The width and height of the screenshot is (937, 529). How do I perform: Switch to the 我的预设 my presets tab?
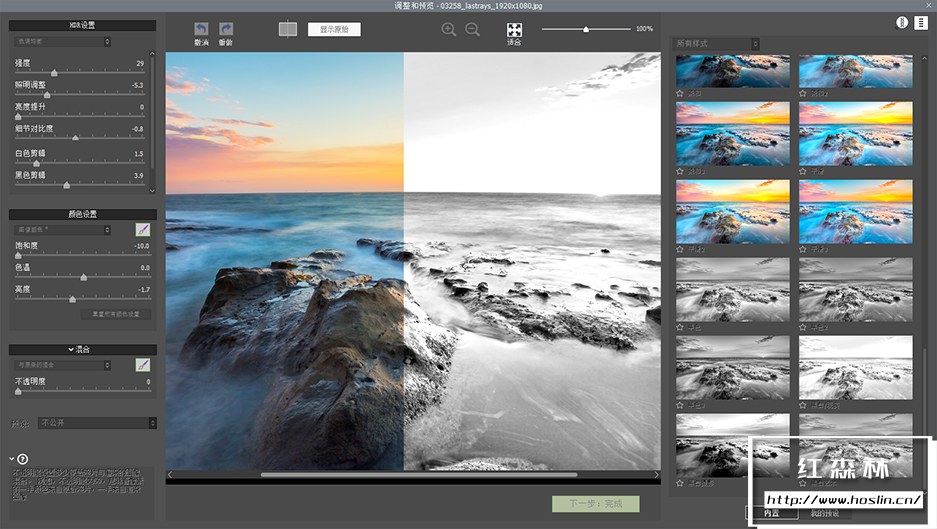click(x=824, y=513)
